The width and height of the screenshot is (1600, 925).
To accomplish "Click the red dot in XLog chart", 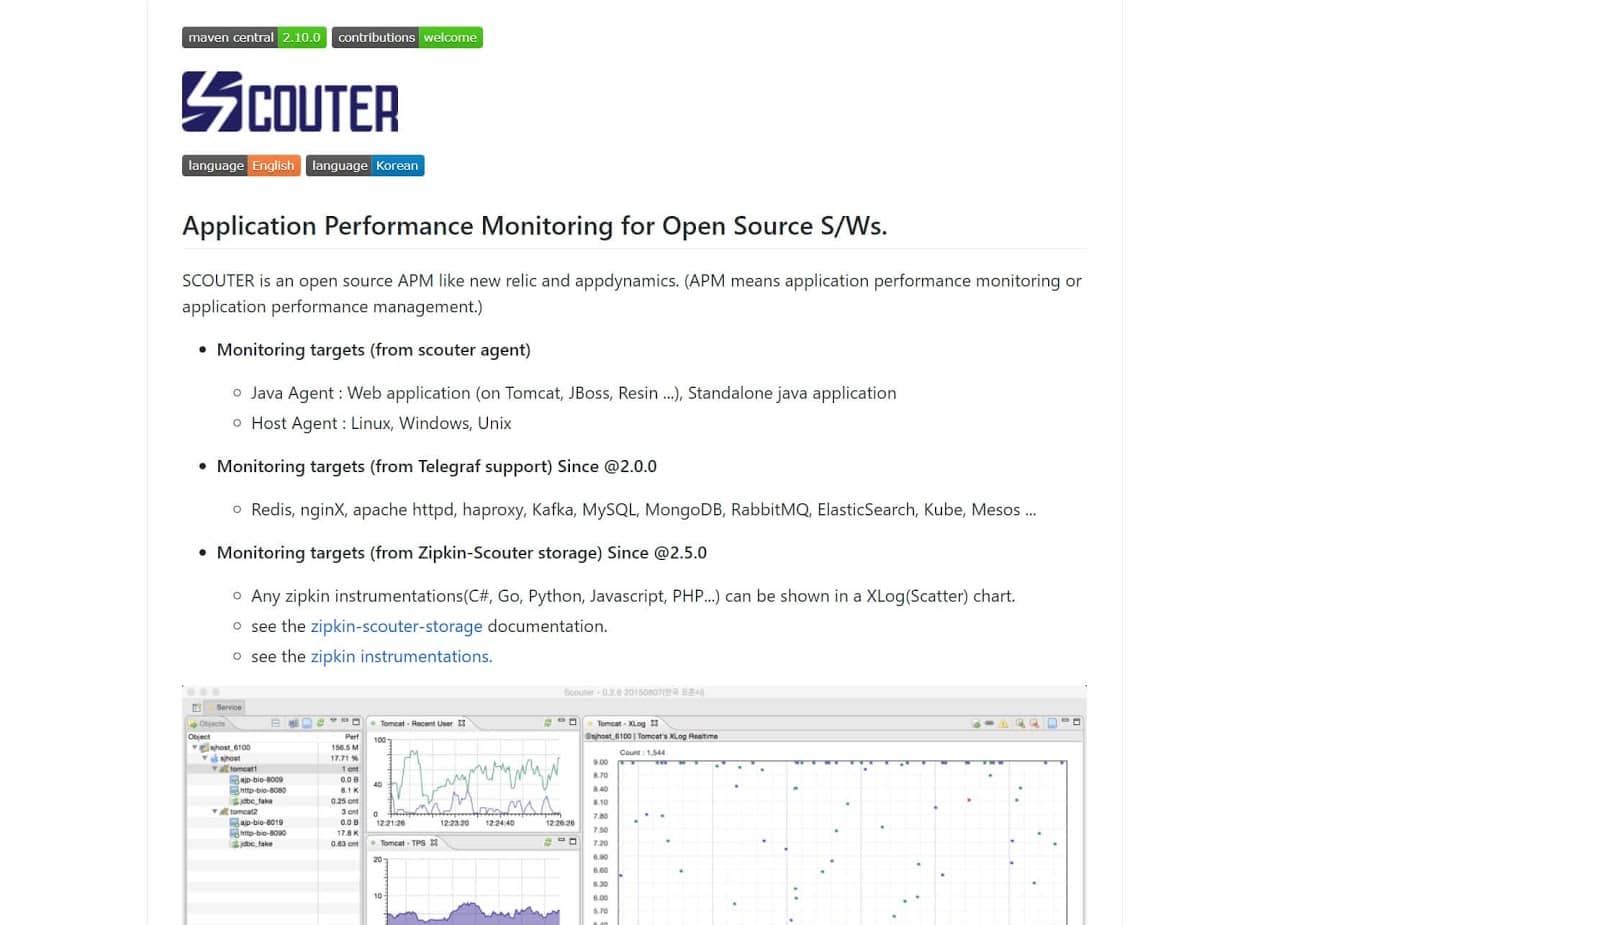I will [968, 800].
